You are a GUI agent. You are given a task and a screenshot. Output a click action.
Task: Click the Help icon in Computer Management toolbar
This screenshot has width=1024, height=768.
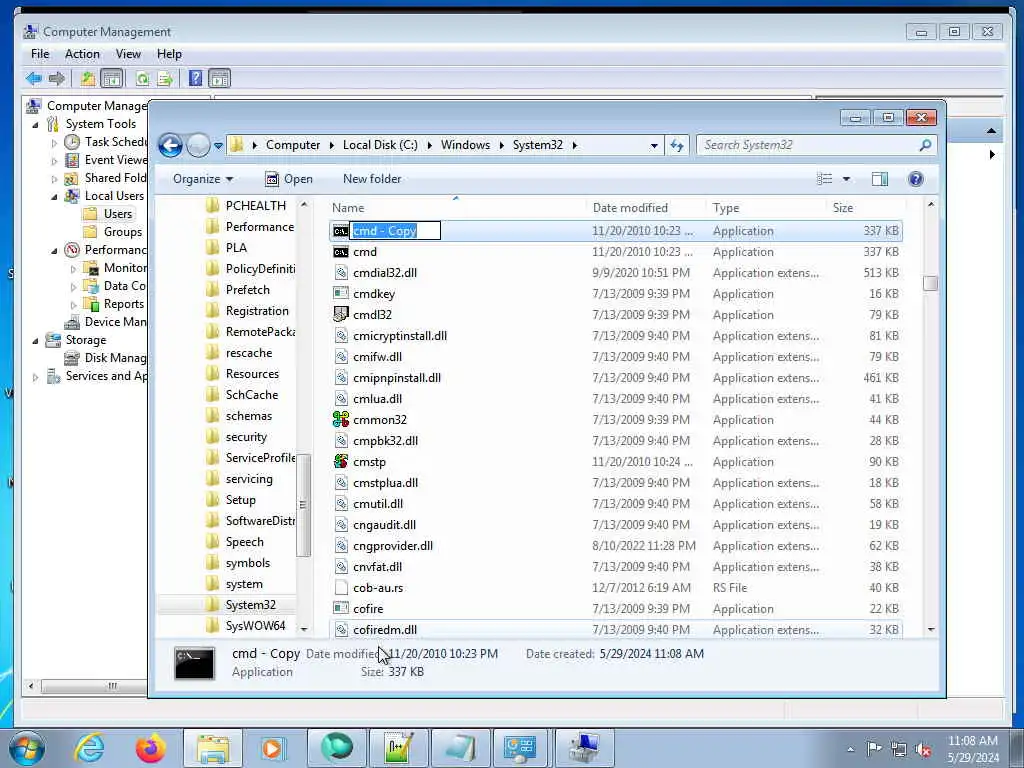pos(195,79)
